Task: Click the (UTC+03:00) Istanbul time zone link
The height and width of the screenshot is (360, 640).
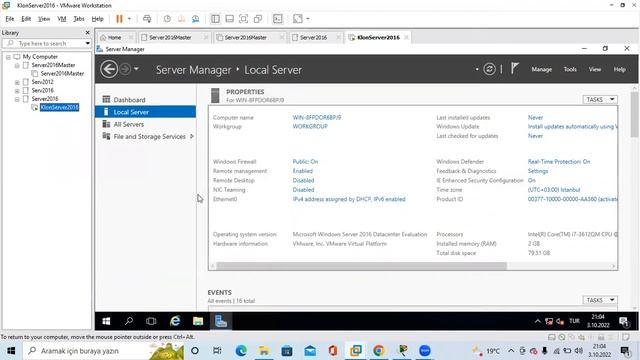Action: pyautogui.click(x=554, y=190)
